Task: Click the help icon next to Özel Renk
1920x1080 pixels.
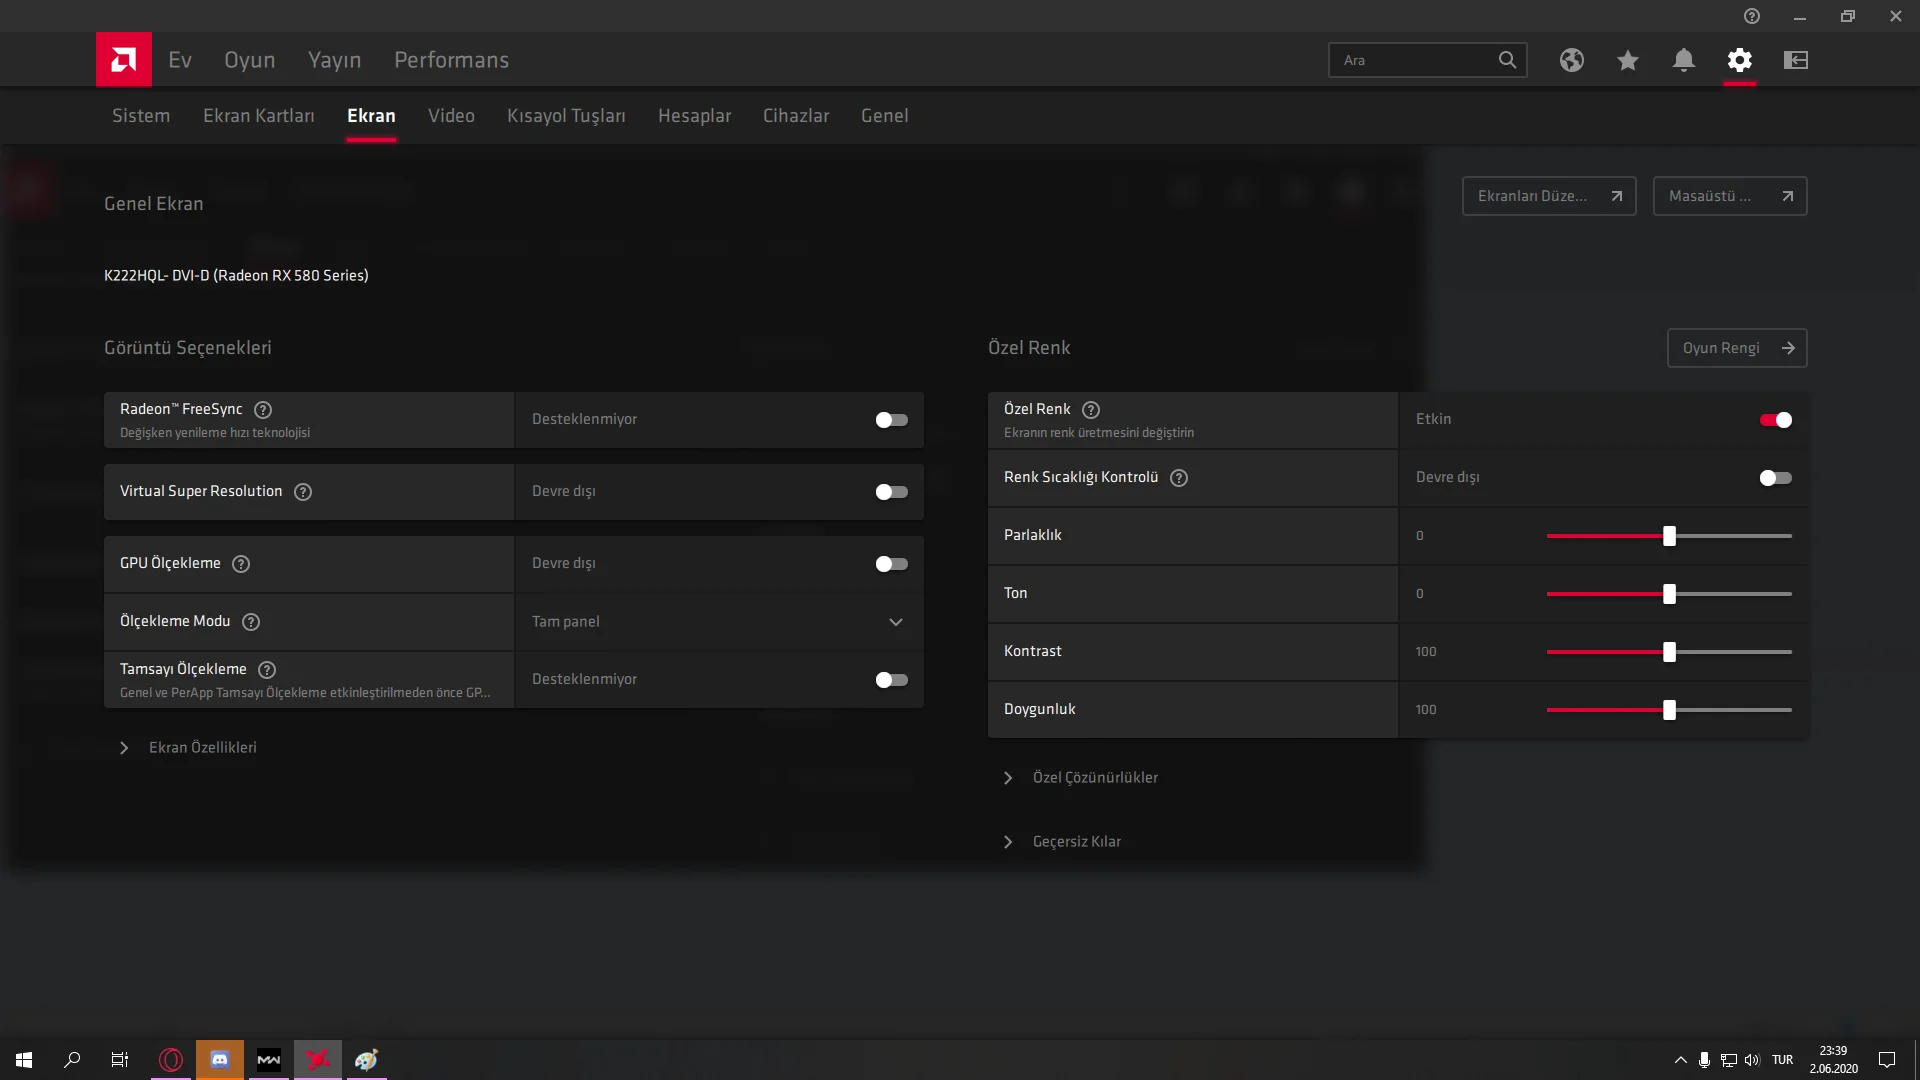Action: tap(1091, 410)
